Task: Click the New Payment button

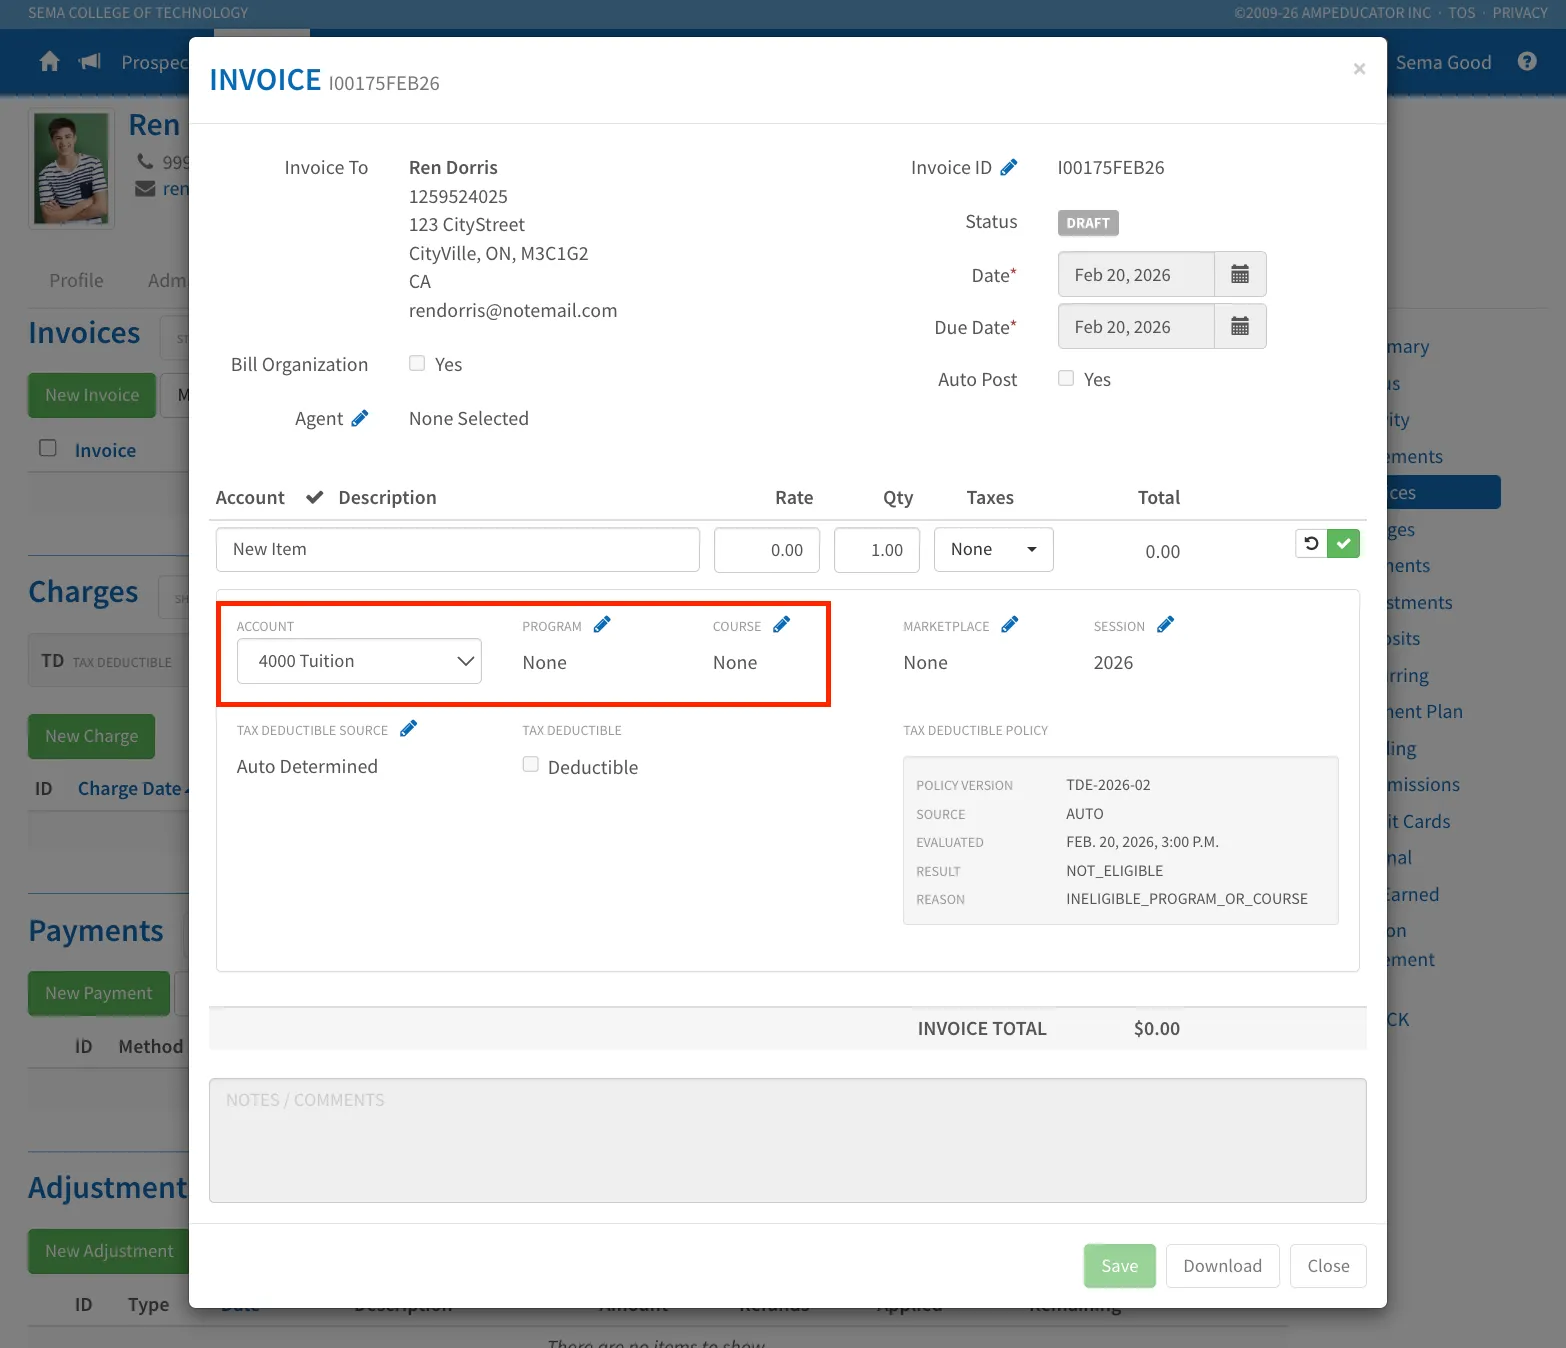Action: [x=98, y=993]
